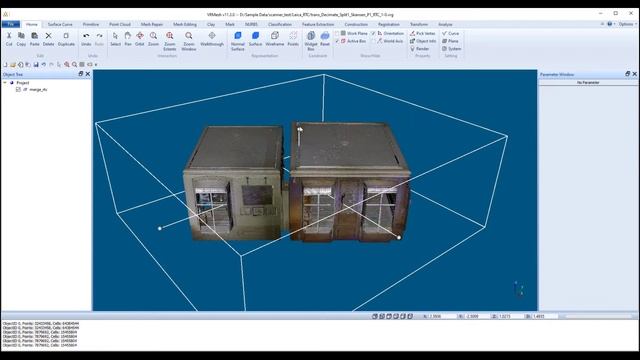640x360 pixels.
Task: Click Zoom Extents in Interaction group
Action: pyautogui.click(x=170, y=41)
